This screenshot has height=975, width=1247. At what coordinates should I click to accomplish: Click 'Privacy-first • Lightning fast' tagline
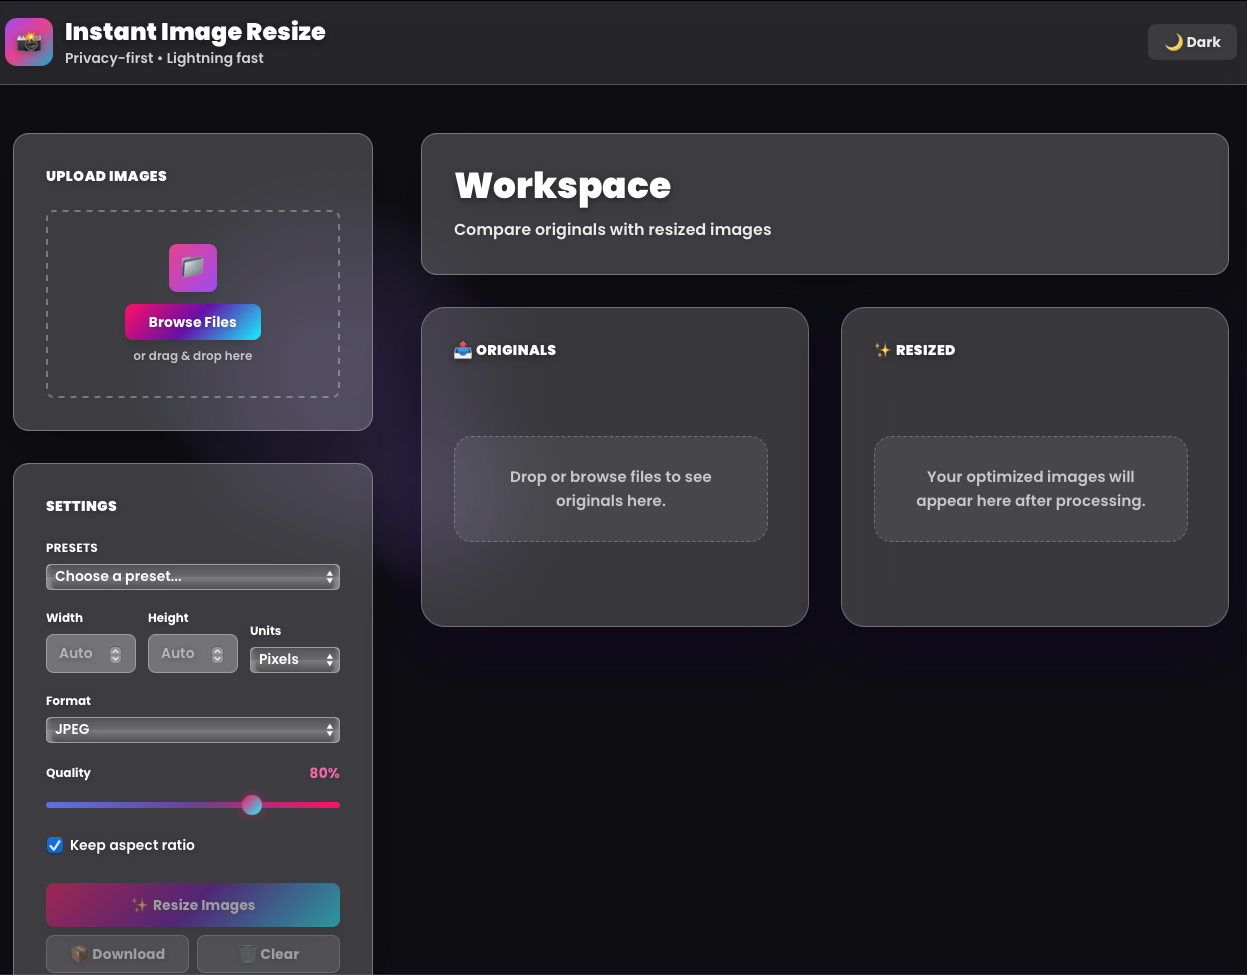coord(164,58)
